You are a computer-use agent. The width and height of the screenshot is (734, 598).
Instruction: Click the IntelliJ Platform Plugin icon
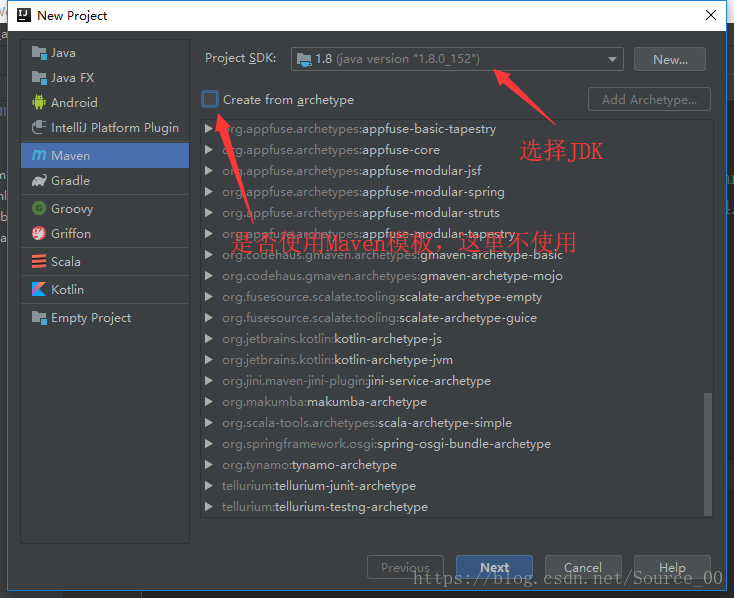(39, 127)
